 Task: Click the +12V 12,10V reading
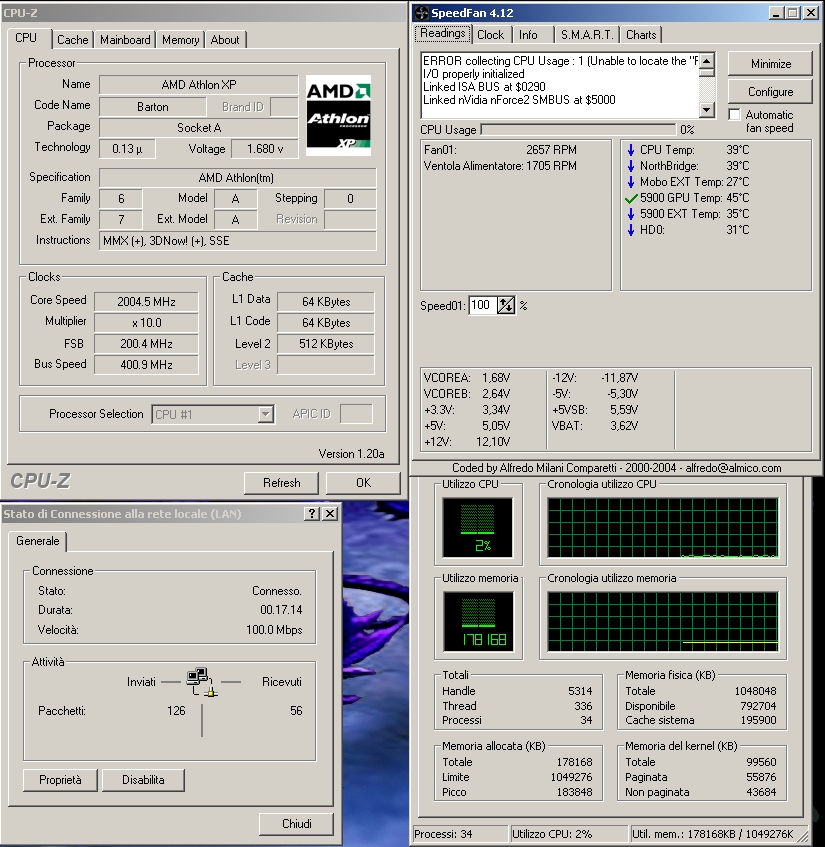467,442
